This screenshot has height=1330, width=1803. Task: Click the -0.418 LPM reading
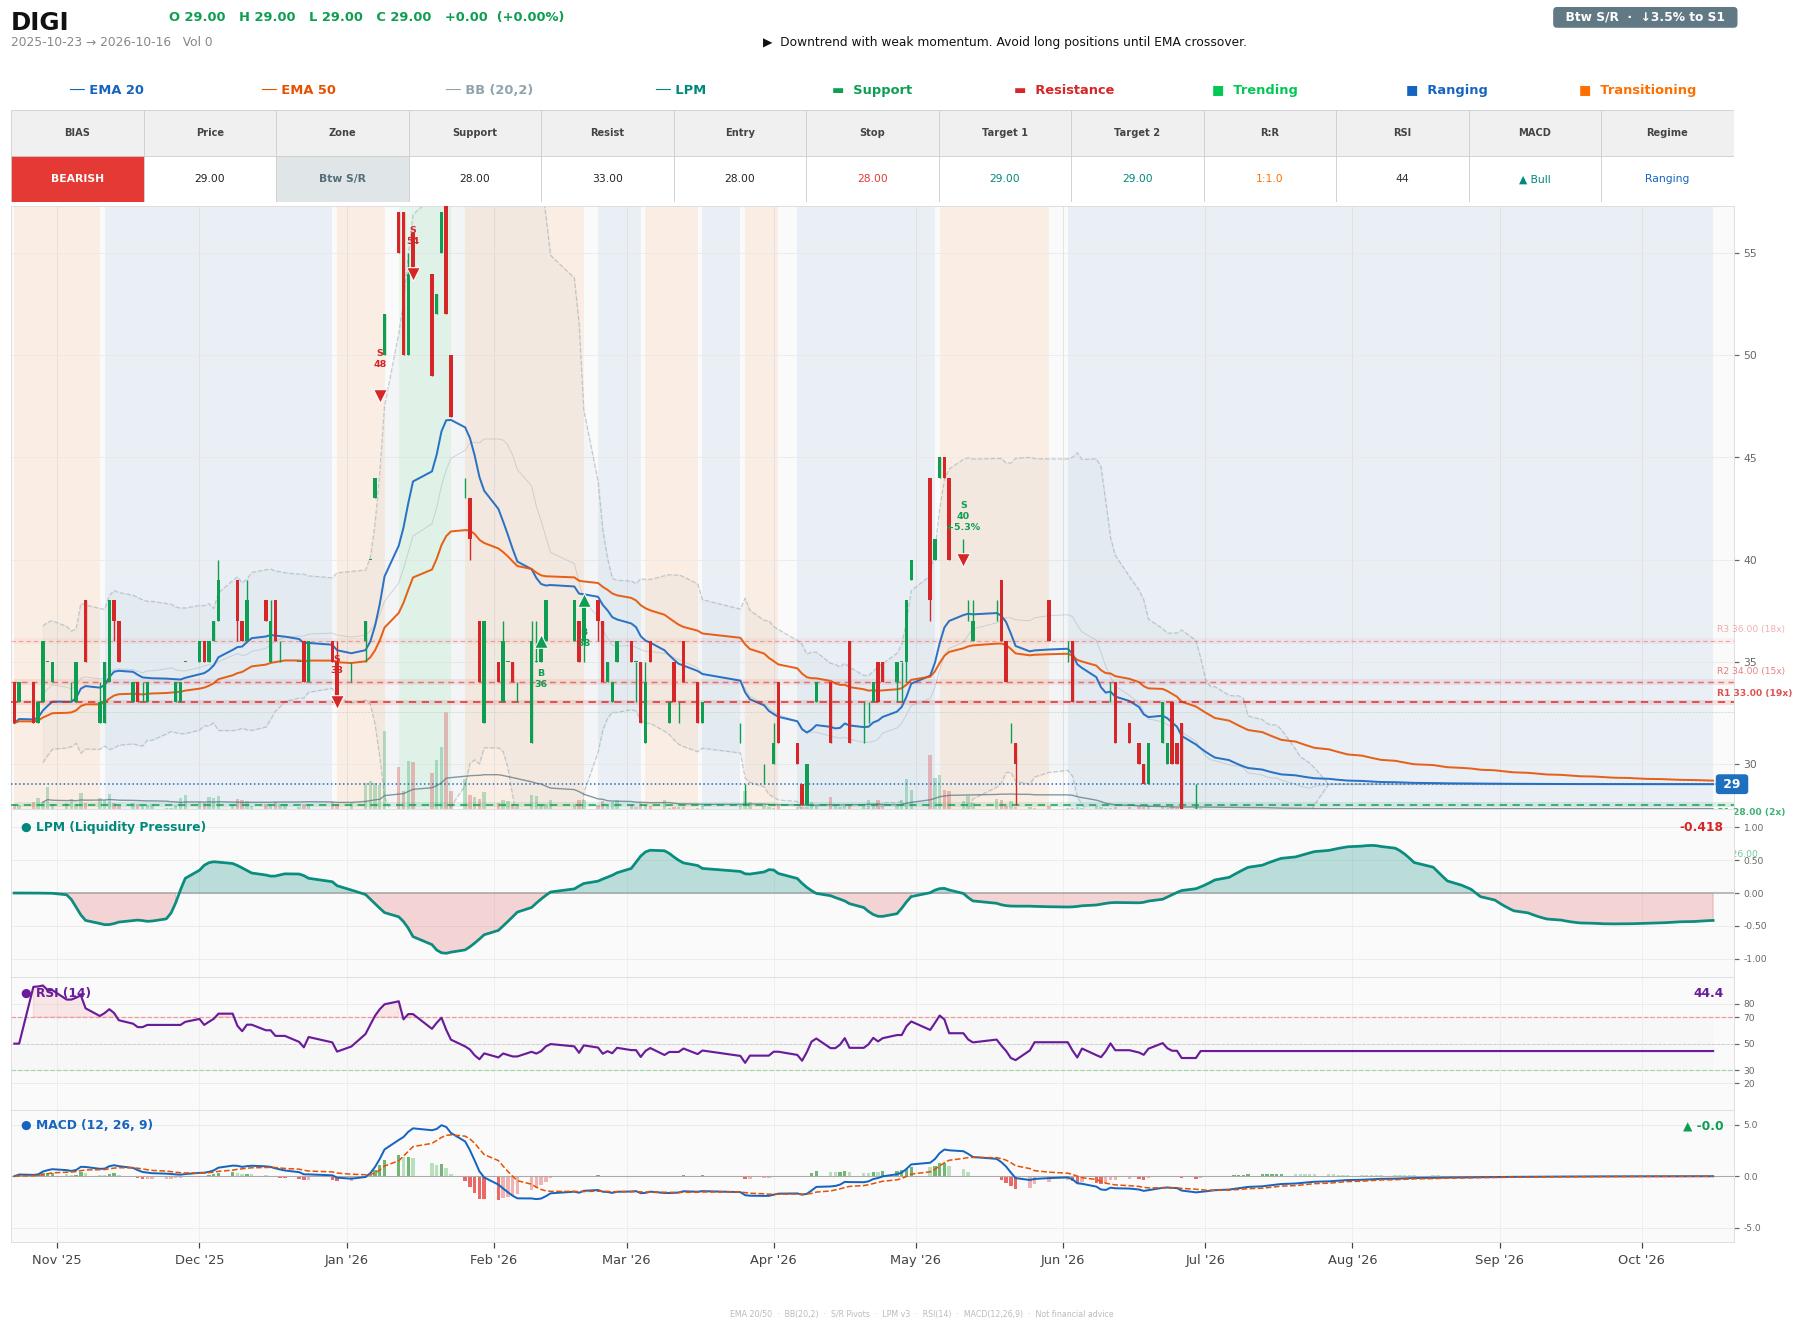coord(1701,827)
